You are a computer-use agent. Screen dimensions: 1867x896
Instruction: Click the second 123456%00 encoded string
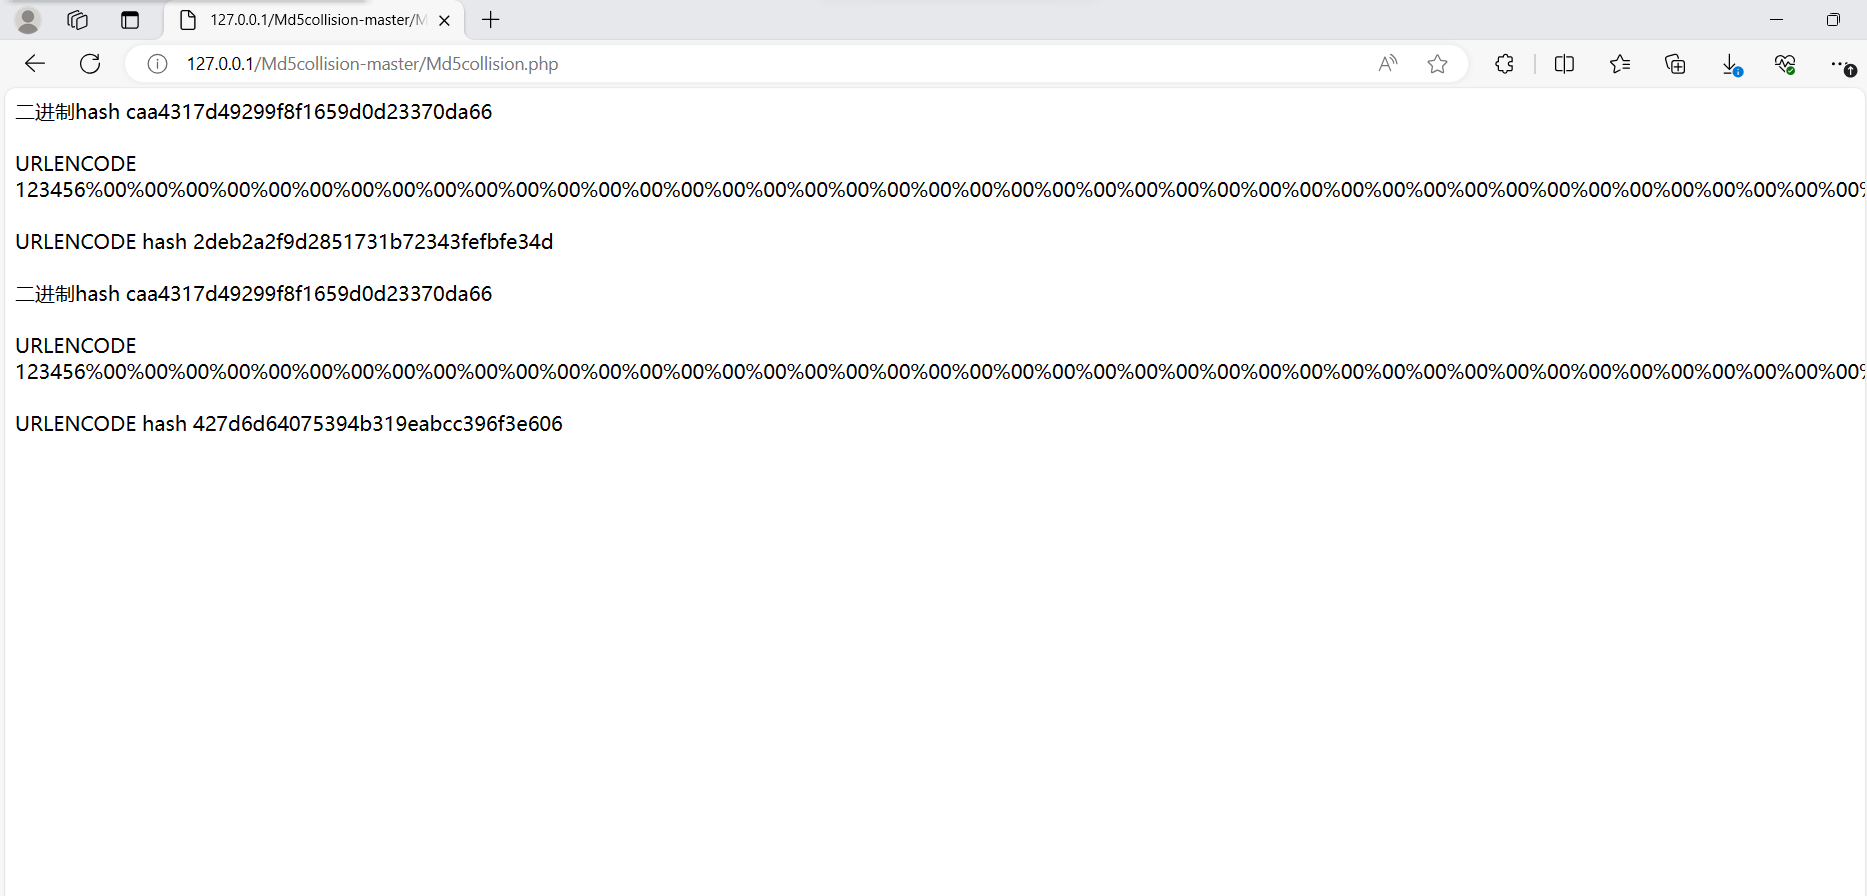coord(940,372)
